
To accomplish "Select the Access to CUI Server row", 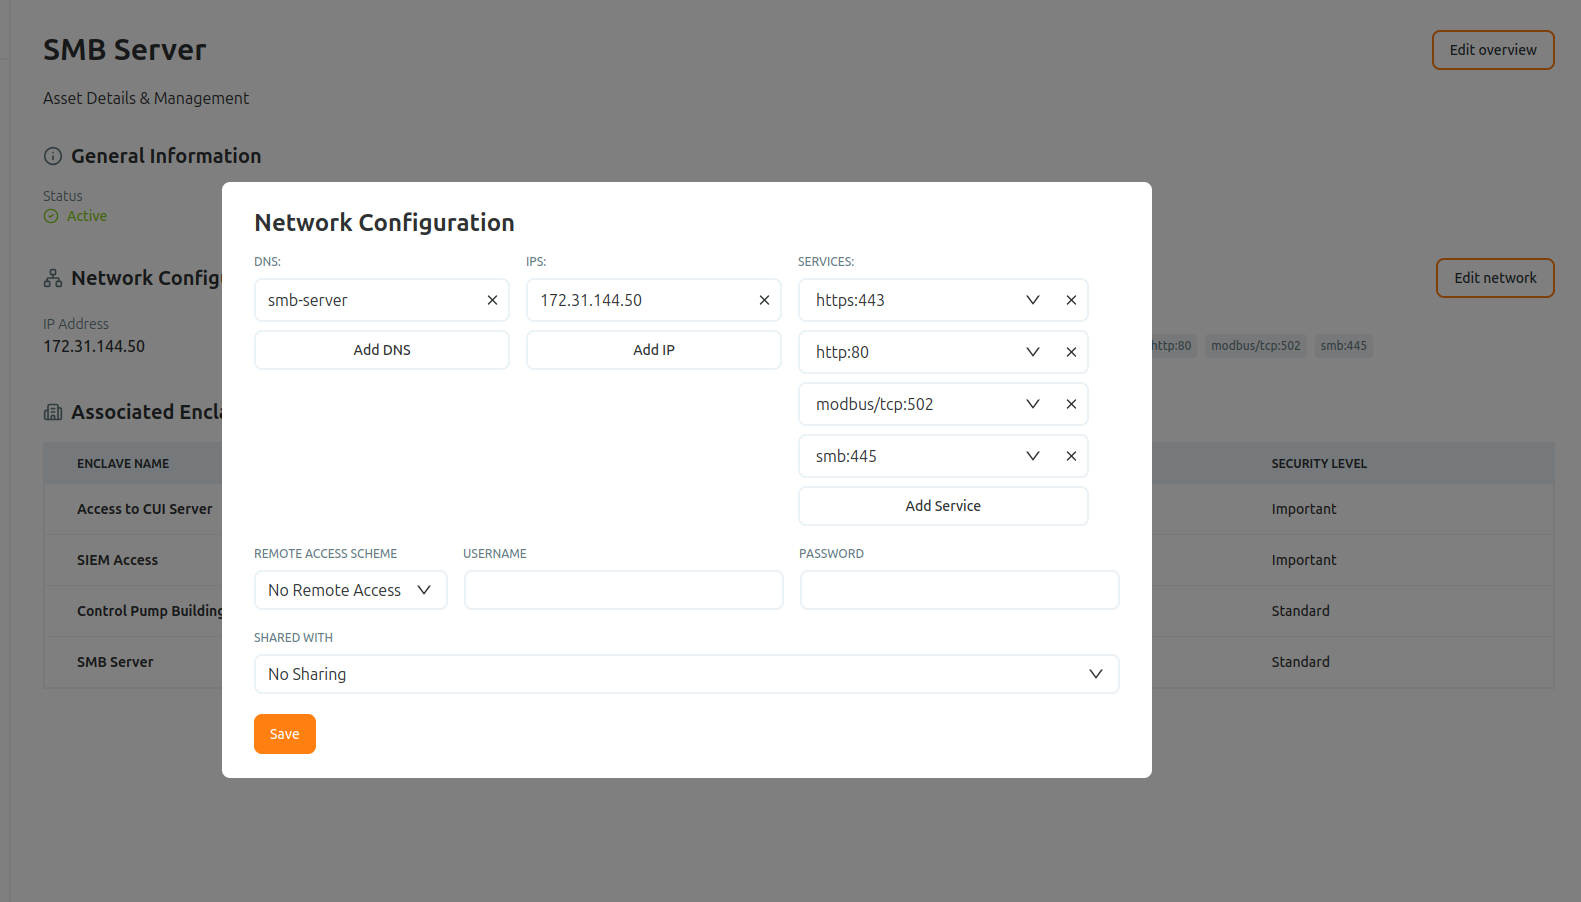I will [799, 509].
